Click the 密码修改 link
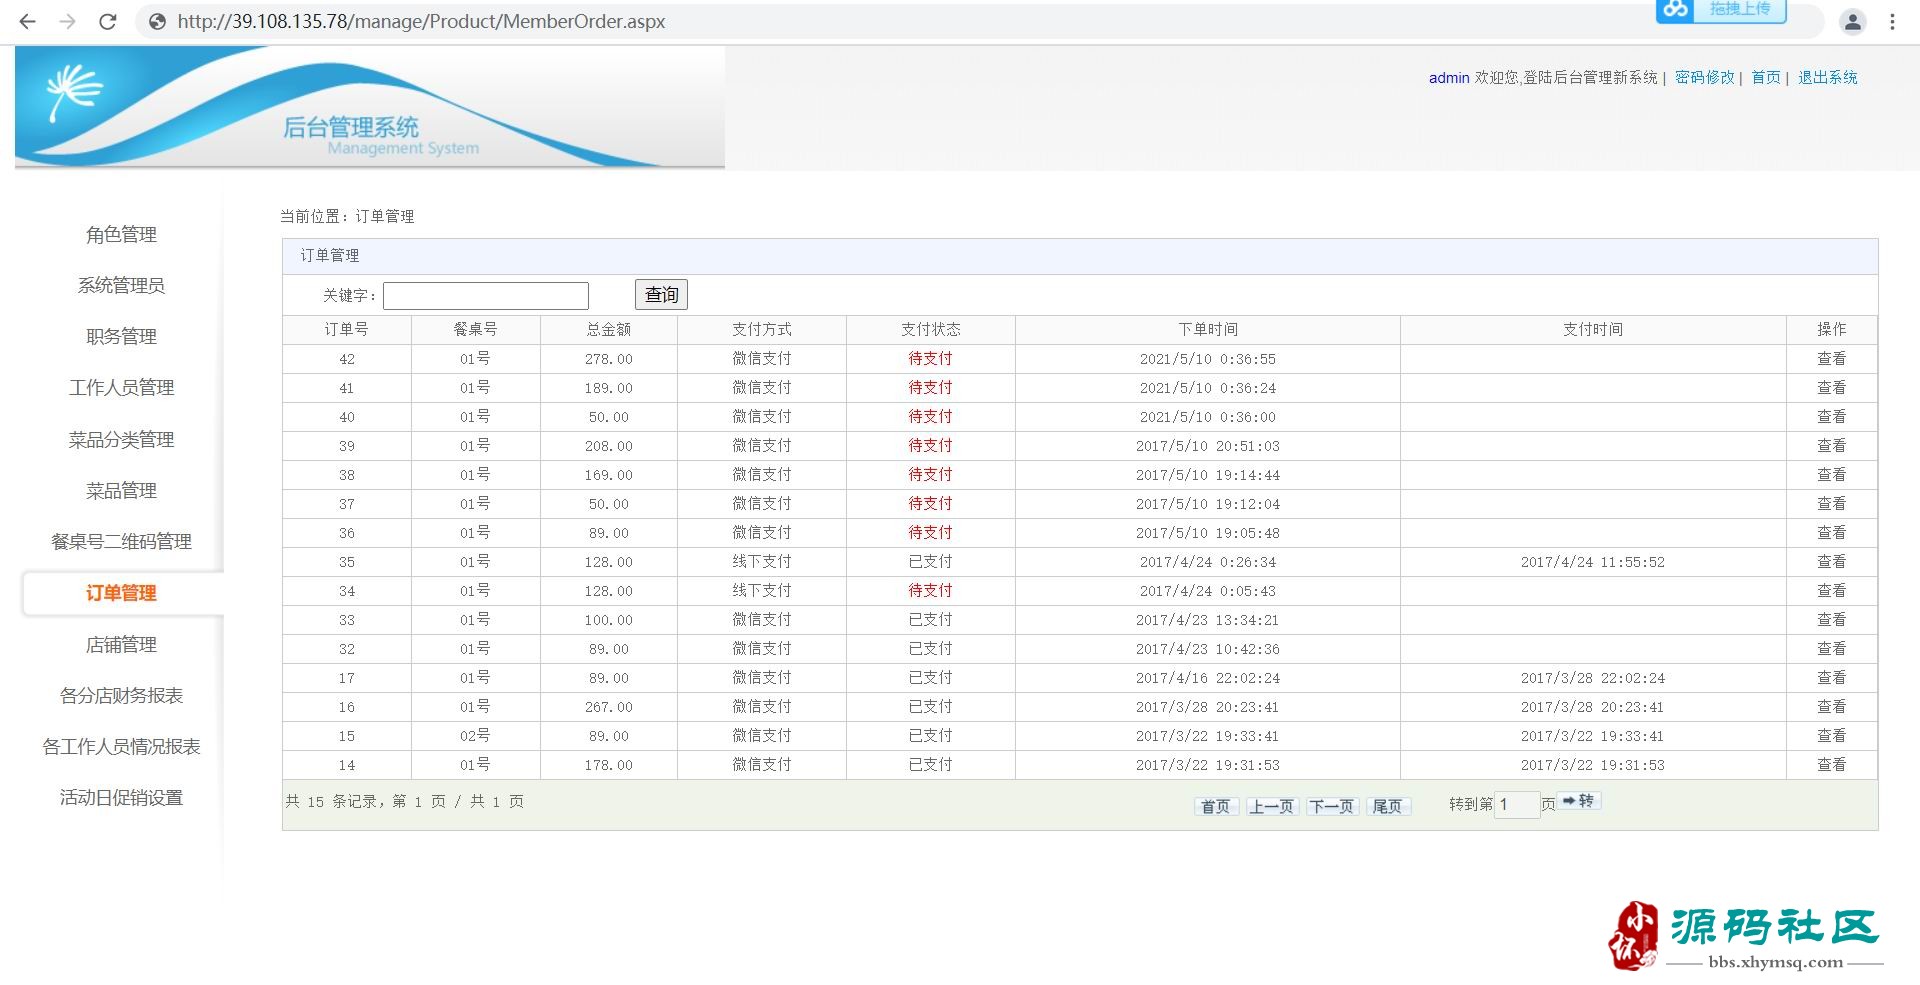This screenshot has height=985, width=1920. coord(1705,77)
